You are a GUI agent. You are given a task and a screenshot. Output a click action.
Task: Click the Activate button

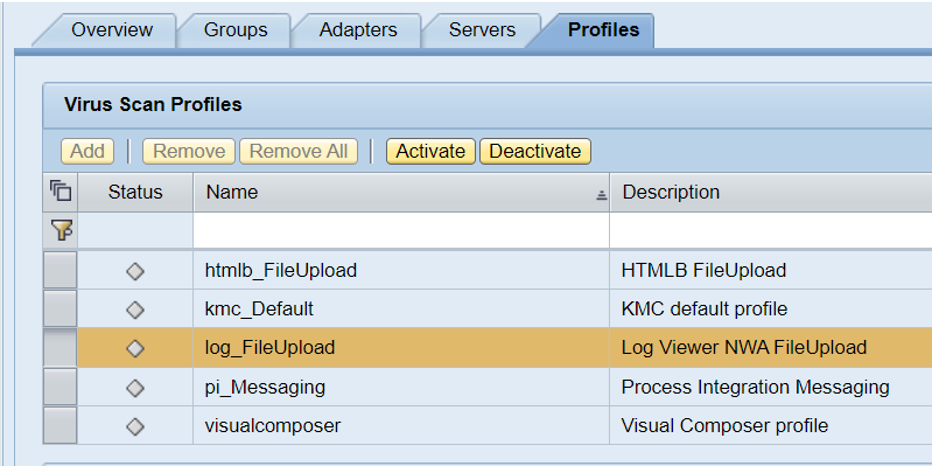[431, 151]
